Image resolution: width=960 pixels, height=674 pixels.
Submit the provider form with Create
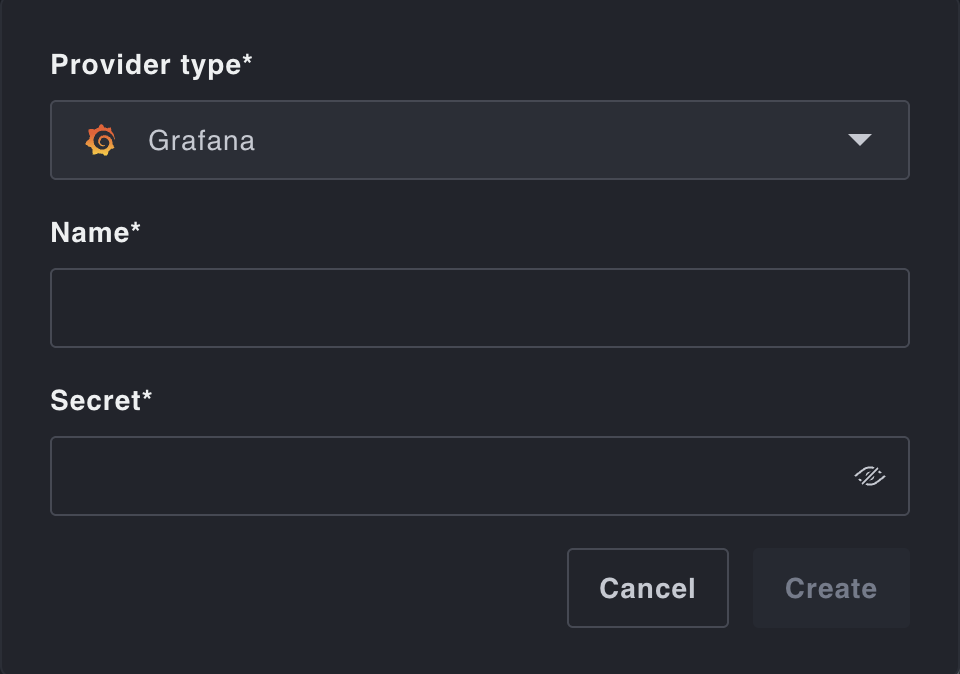coord(831,588)
